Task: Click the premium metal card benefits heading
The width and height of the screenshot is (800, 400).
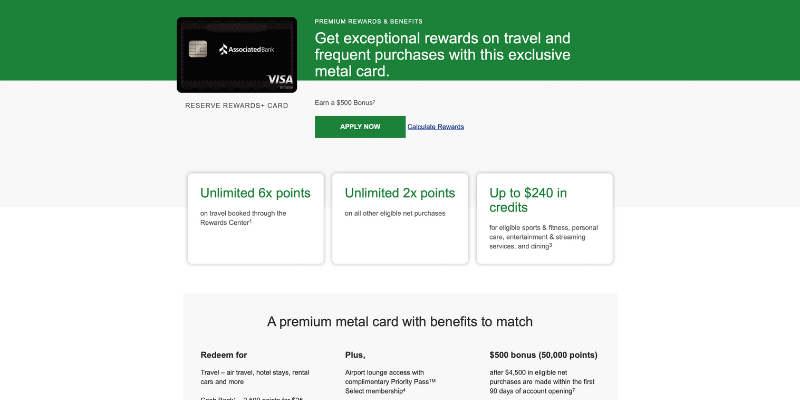Action: click(400, 322)
